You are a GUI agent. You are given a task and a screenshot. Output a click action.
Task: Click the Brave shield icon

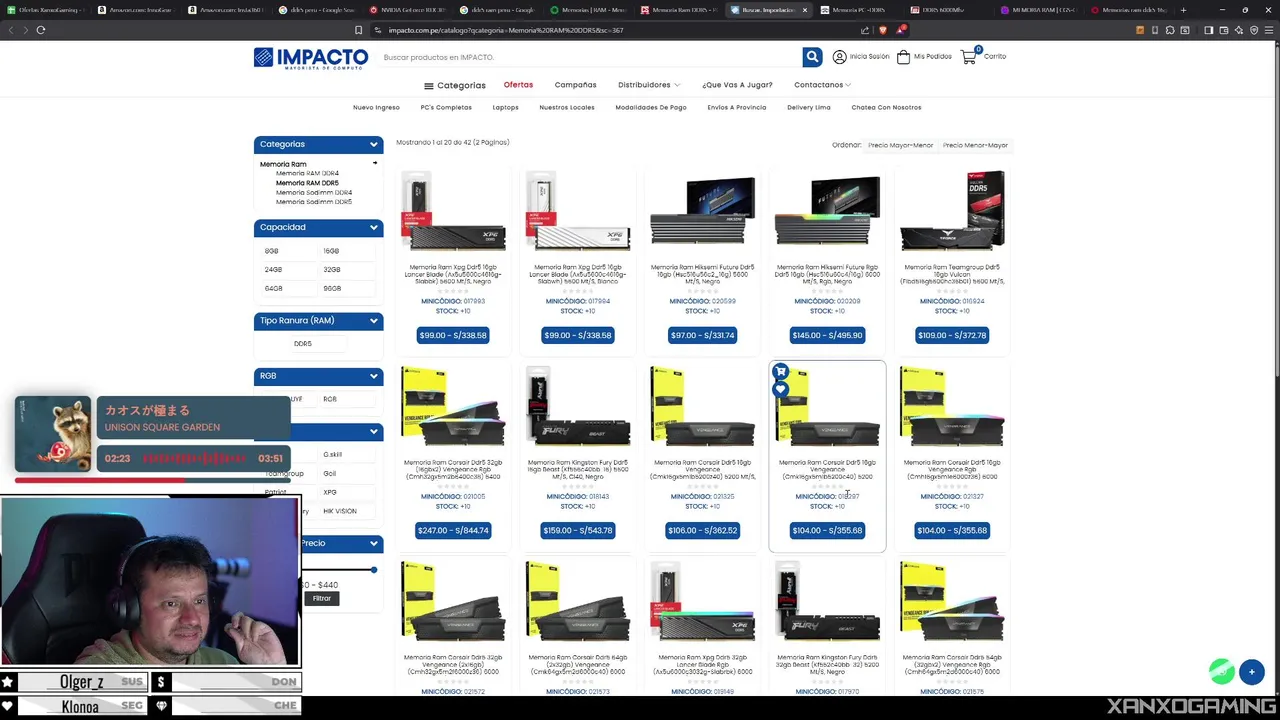coord(882,30)
